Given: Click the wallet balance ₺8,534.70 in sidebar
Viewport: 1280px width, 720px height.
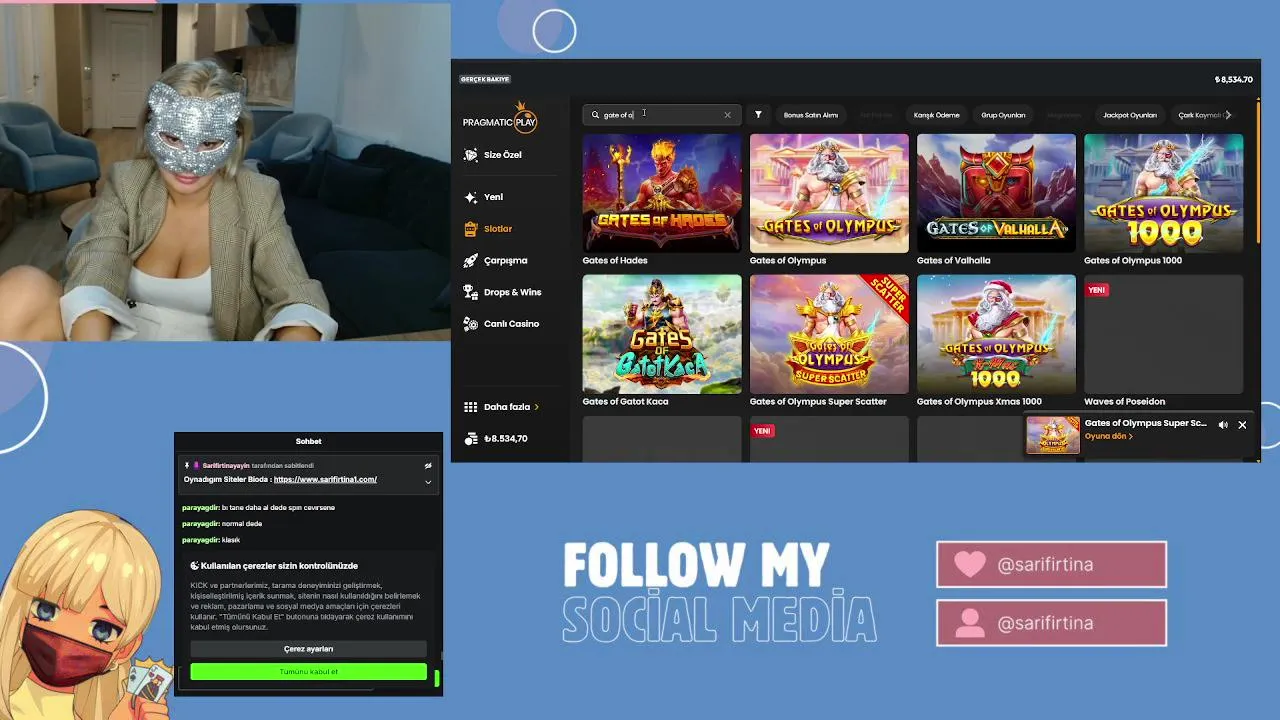Looking at the screenshot, I should [496, 439].
